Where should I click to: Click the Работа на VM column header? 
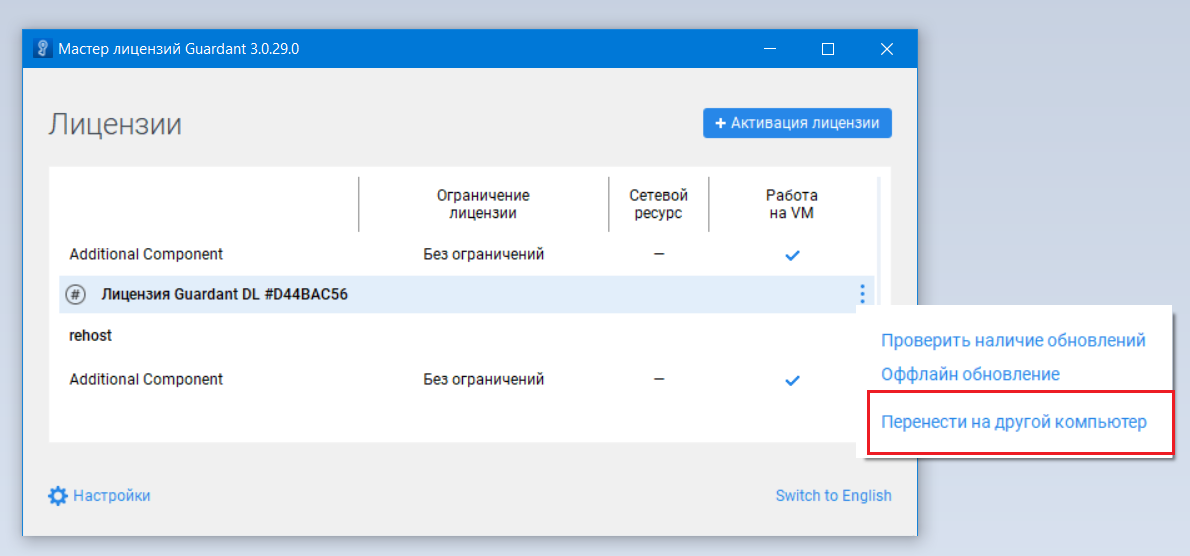[791, 204]
